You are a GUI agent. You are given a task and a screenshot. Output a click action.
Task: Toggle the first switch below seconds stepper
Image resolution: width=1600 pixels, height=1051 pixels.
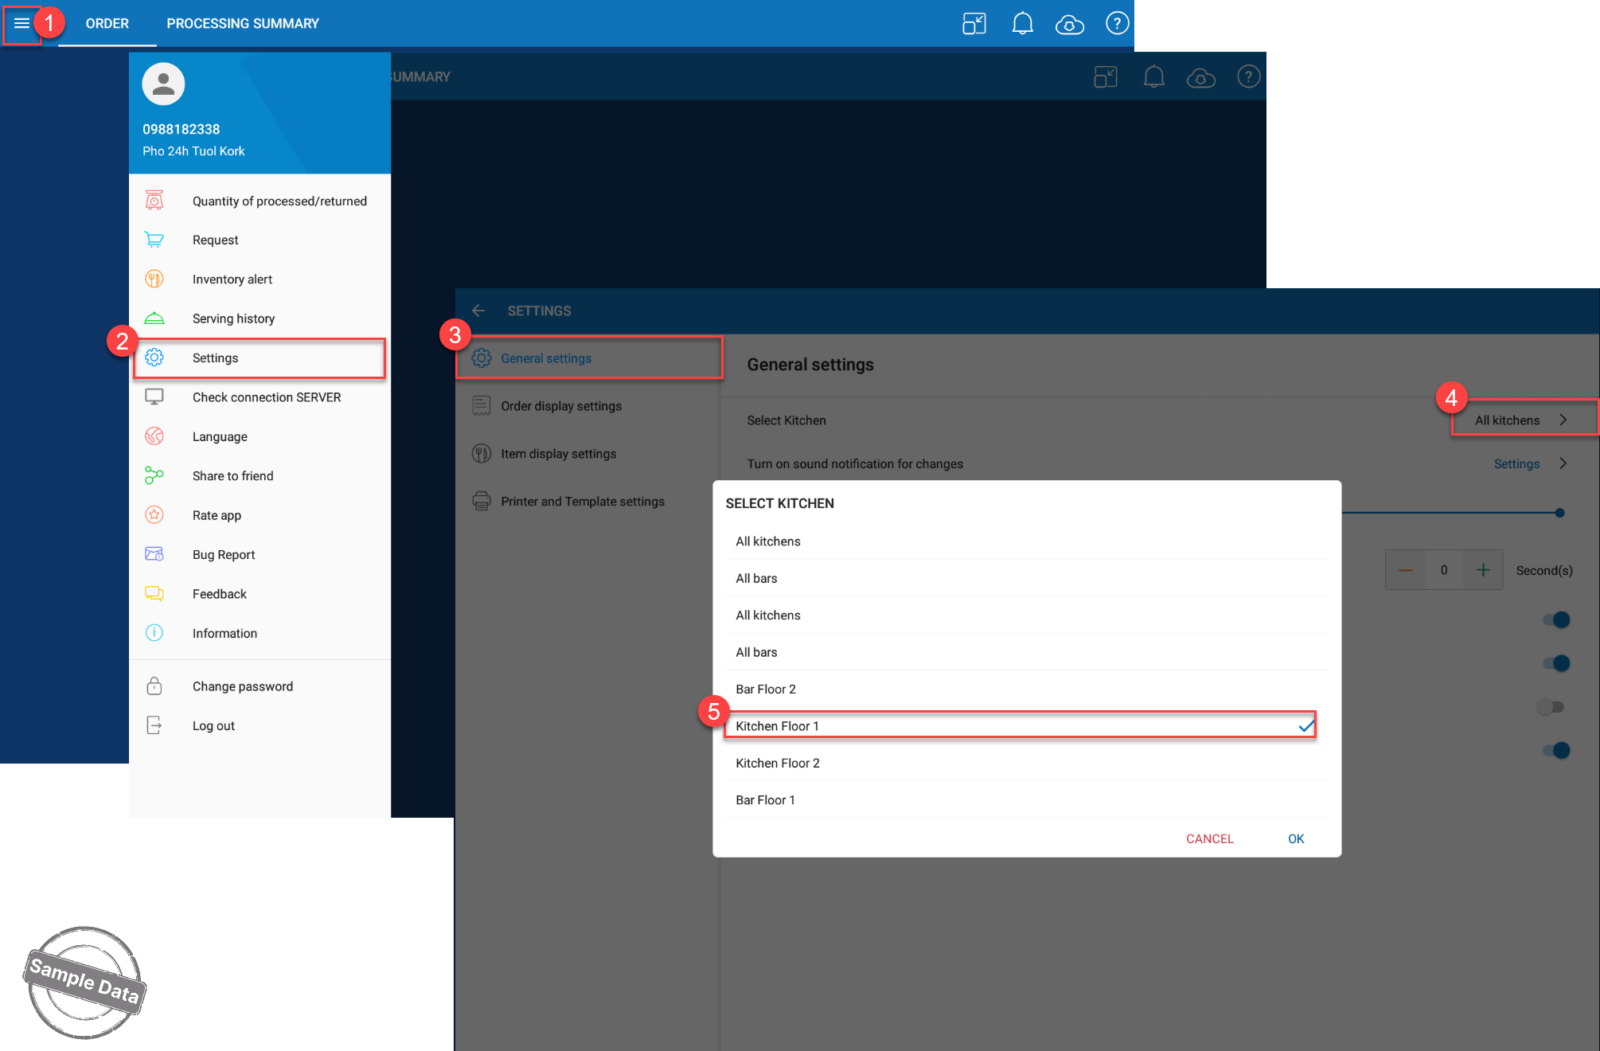(x=1556, y=620)
